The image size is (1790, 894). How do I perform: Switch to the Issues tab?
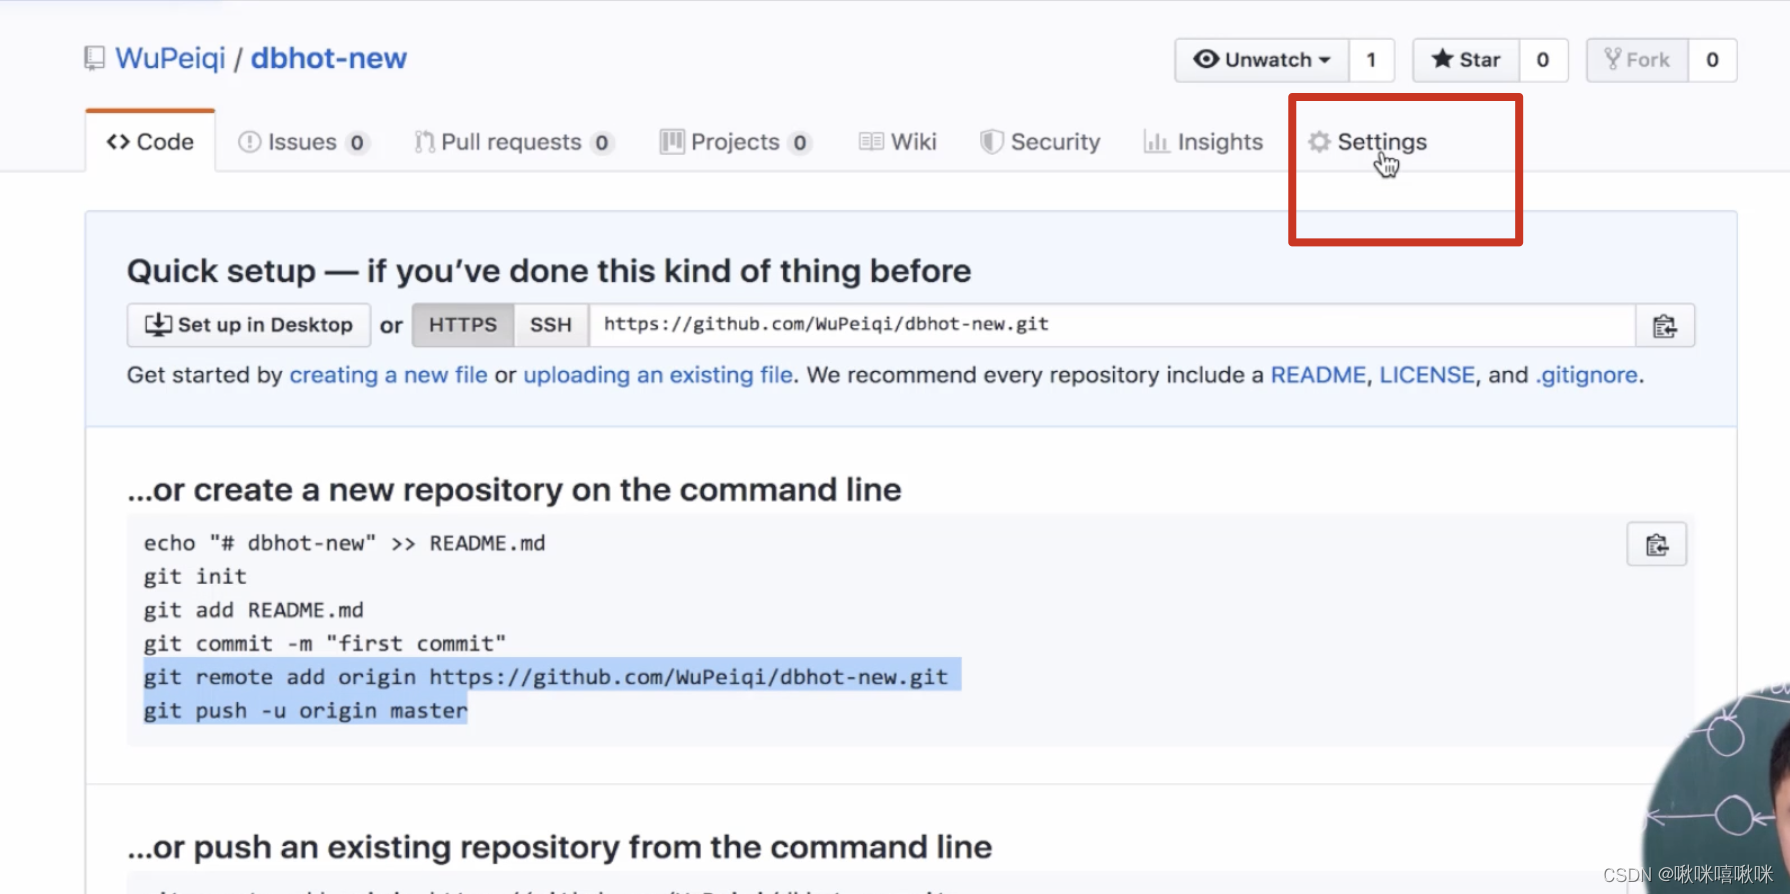304,142
